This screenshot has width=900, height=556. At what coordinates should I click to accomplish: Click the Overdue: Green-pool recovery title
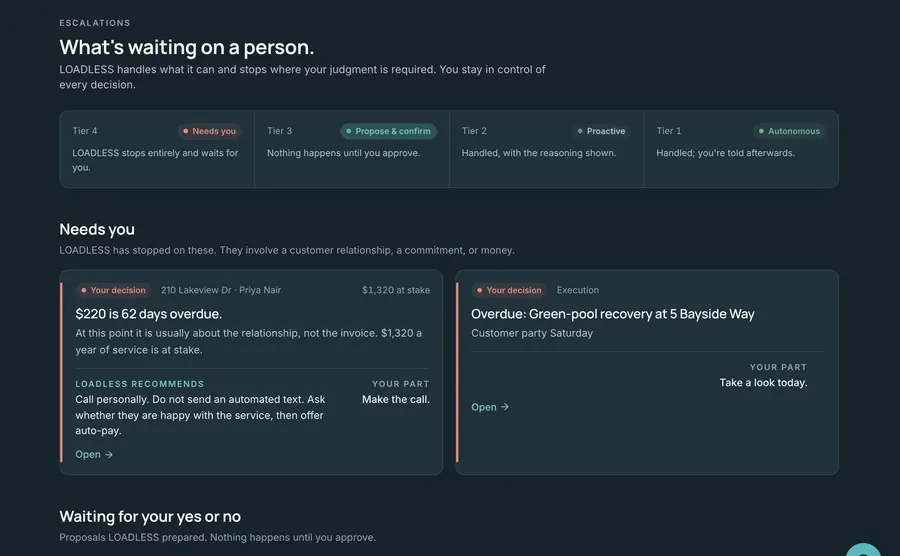tap(612, 314)
